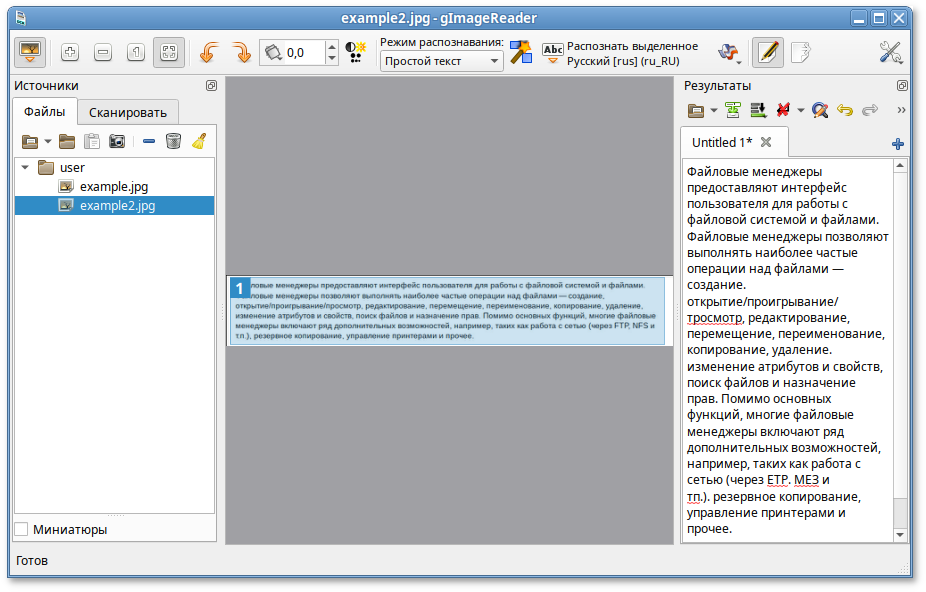Toggle the output pane pencil button

point(768,53)
